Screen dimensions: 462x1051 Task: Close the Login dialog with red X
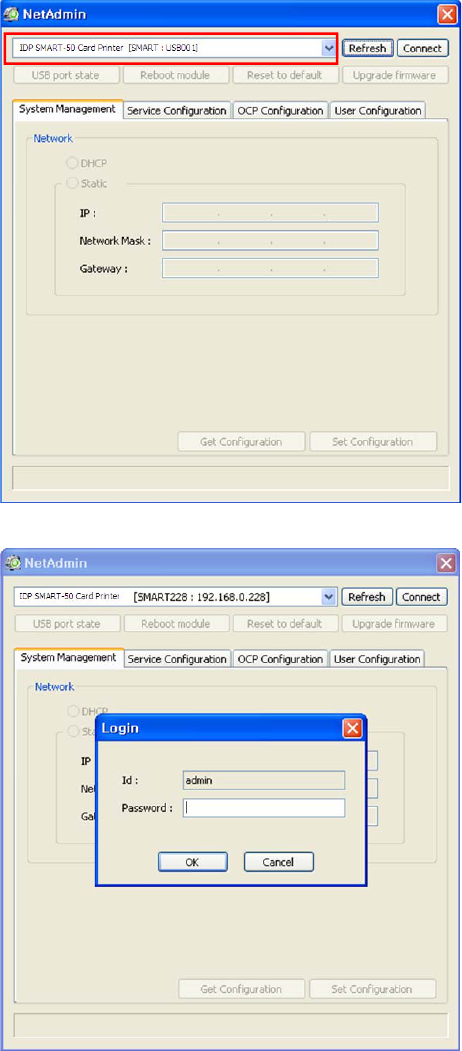point(353,728)
